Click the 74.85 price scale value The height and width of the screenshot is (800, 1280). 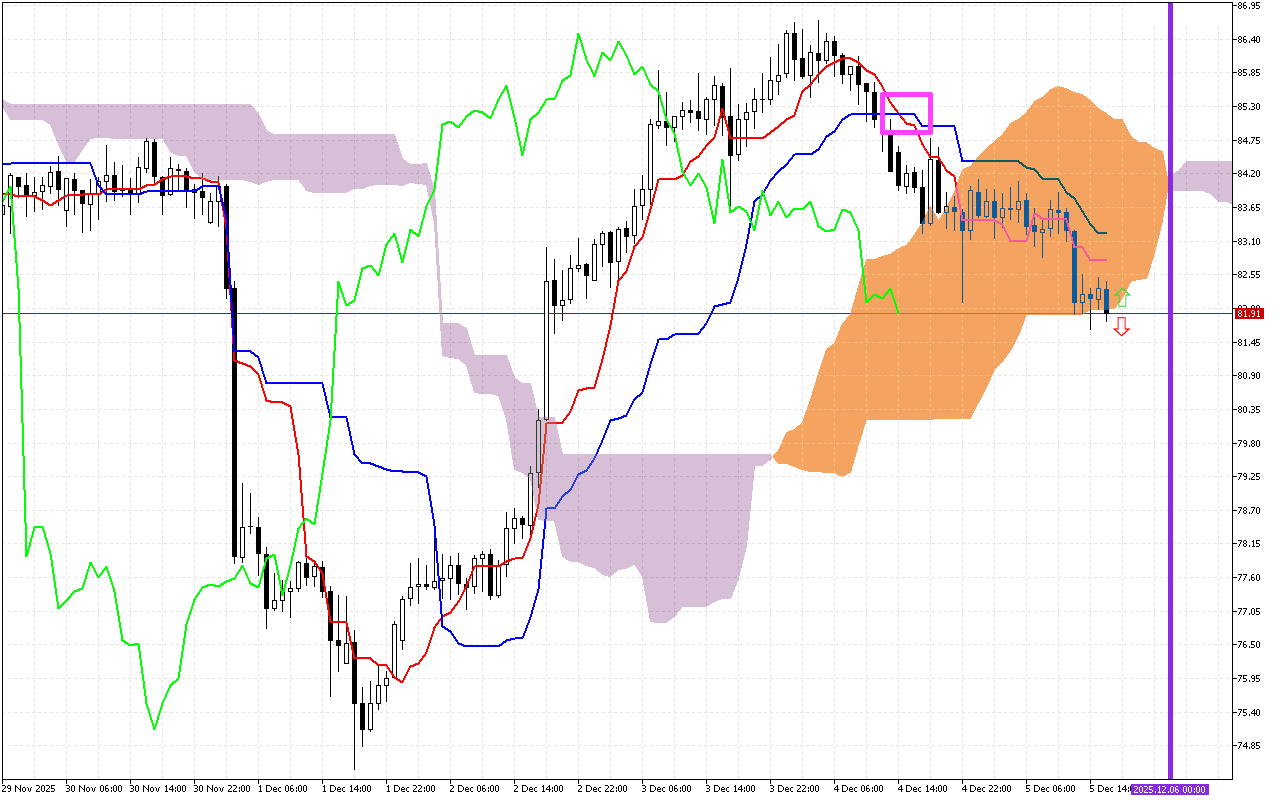pyautogui.click(x=1248, y=743)
